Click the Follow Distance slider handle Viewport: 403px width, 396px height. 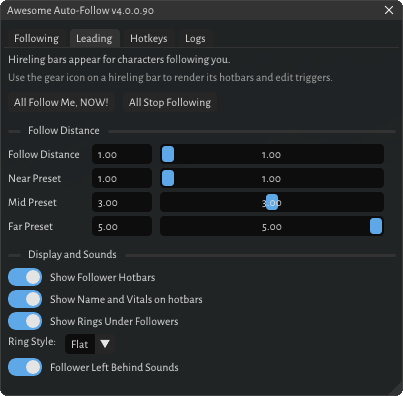[x=168, y=154]
